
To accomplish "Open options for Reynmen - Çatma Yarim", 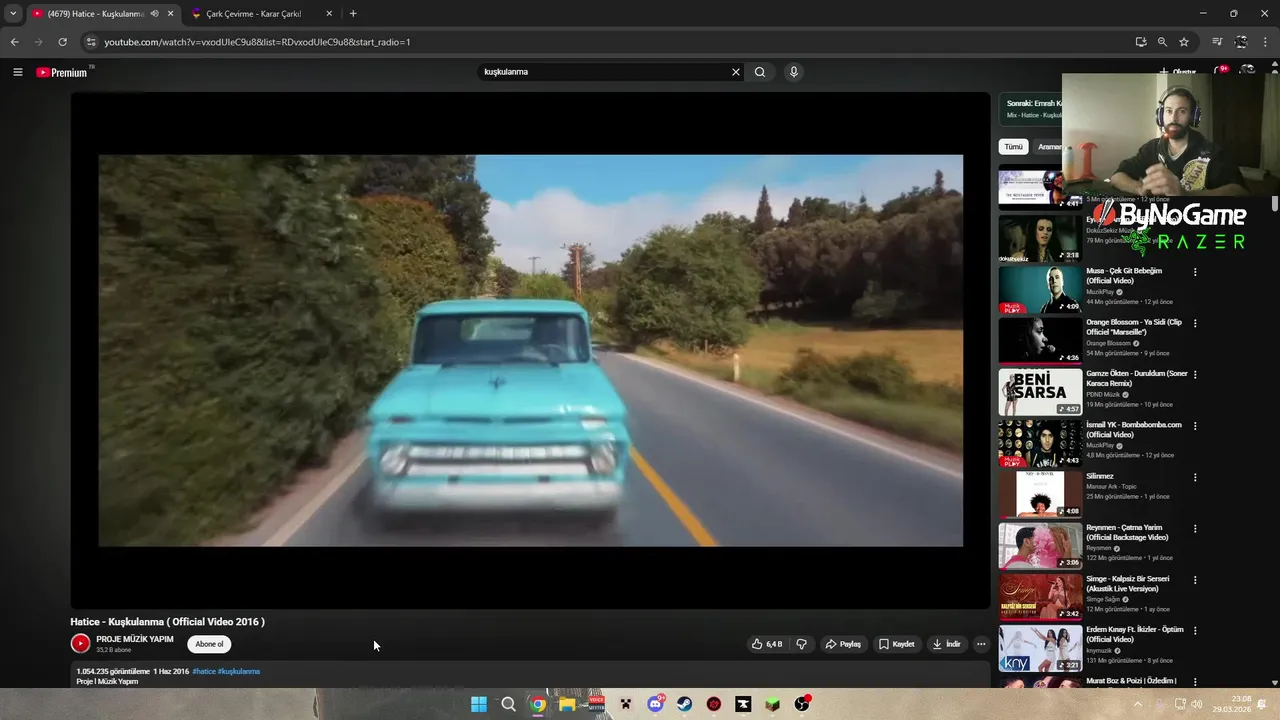I will pos(1195,528).
